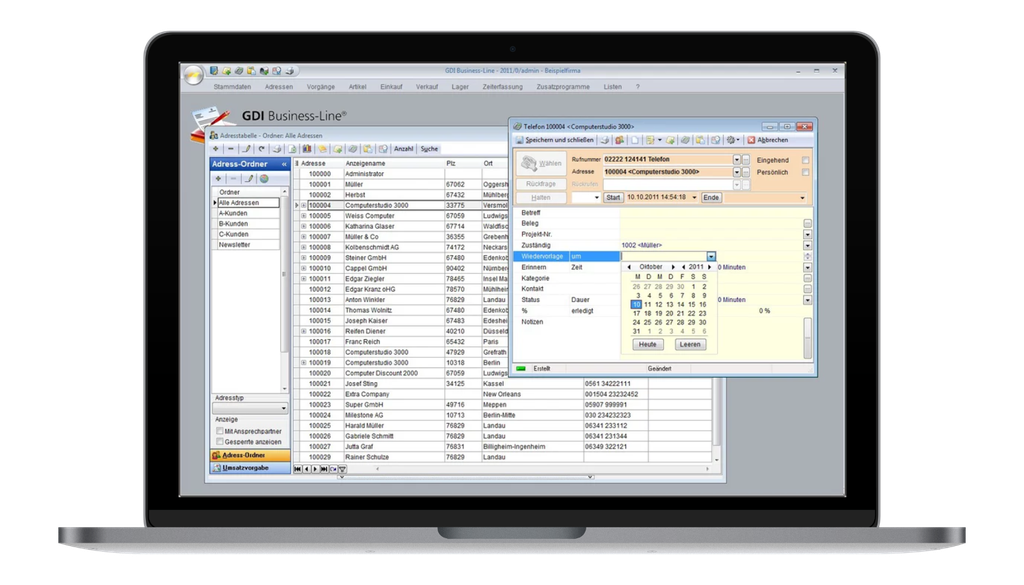The image size is (1024, 585).
Task: Add a folder with the plus icon under Adress-Ordner
Action: (218, 178)
